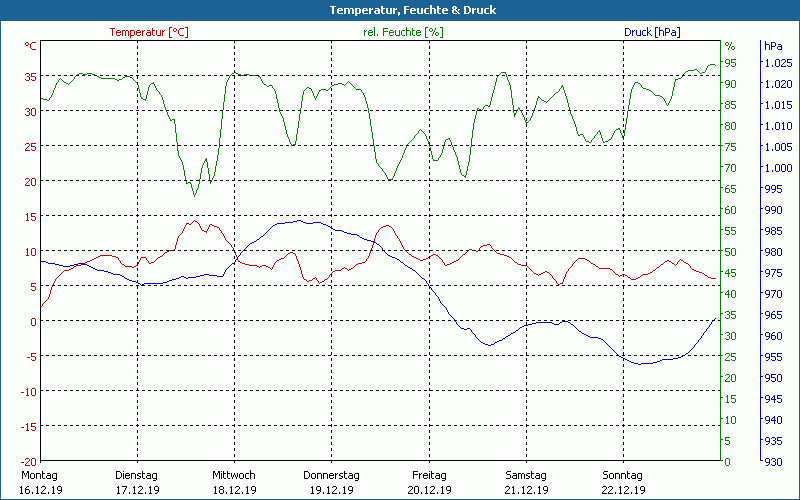
Task: Click green humidity axis value "0"
Action: click(x=728, y=462)
